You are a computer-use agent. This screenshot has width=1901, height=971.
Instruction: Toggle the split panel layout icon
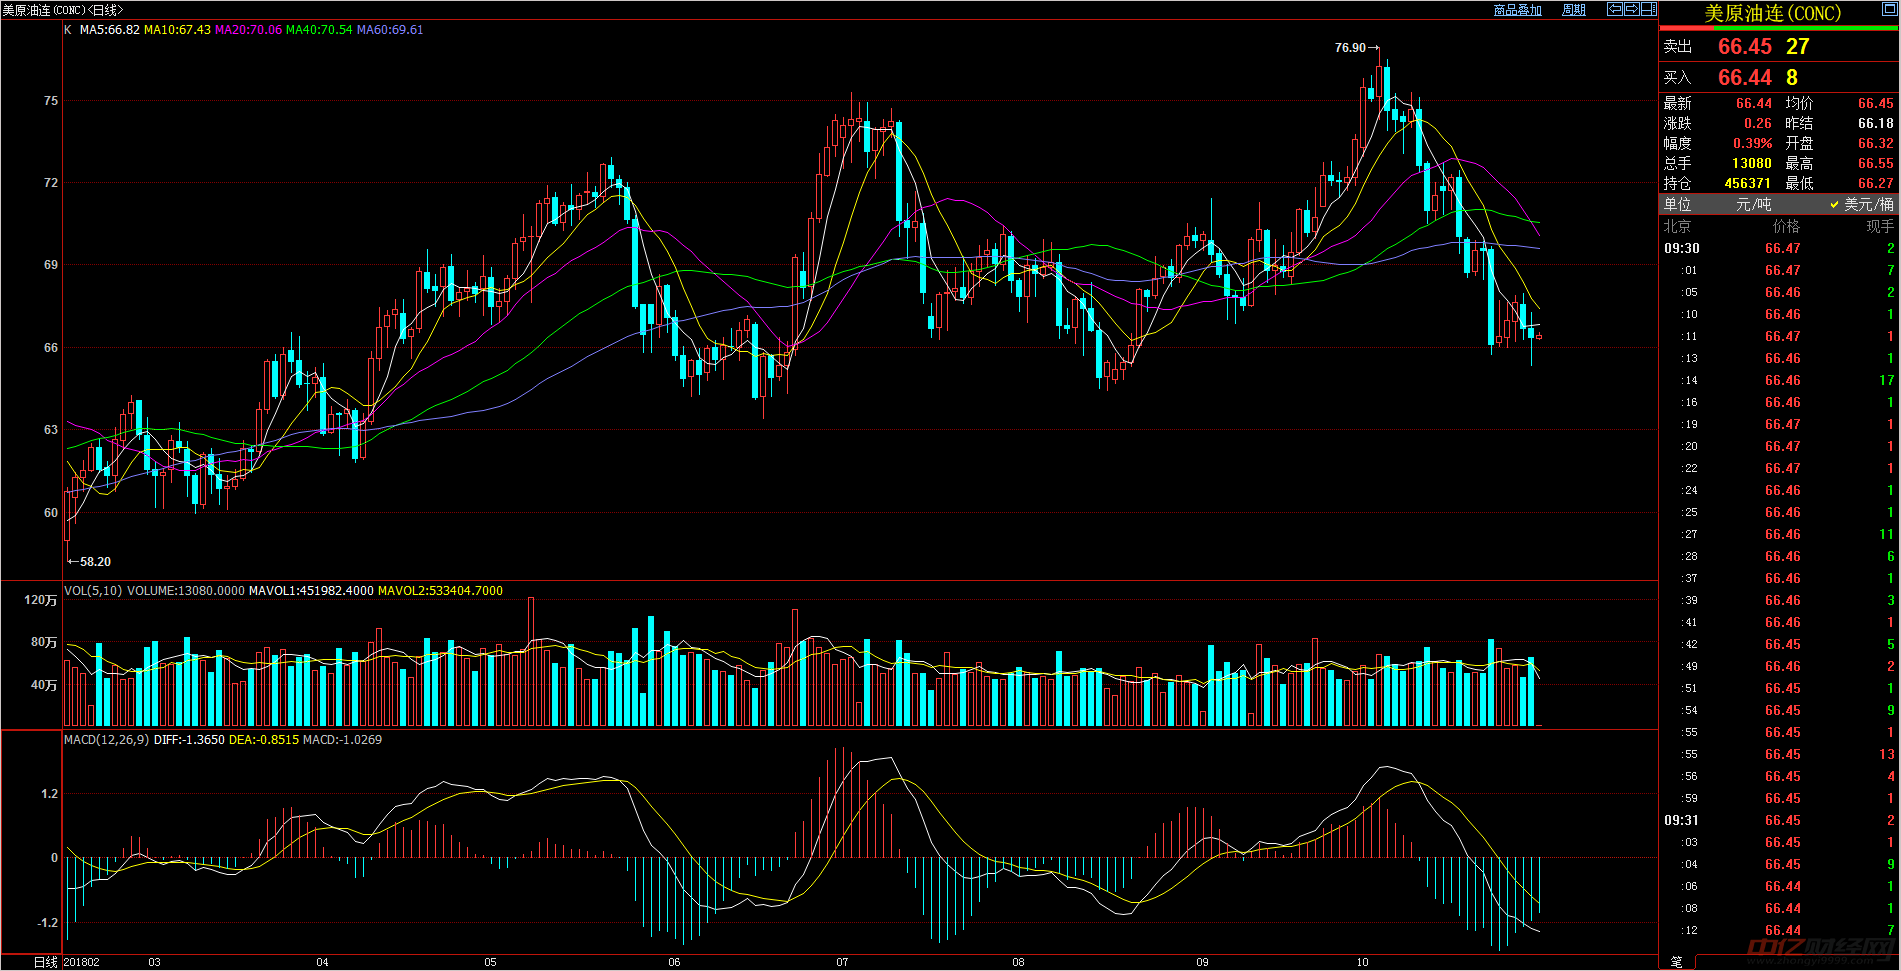pos(1649,9)
